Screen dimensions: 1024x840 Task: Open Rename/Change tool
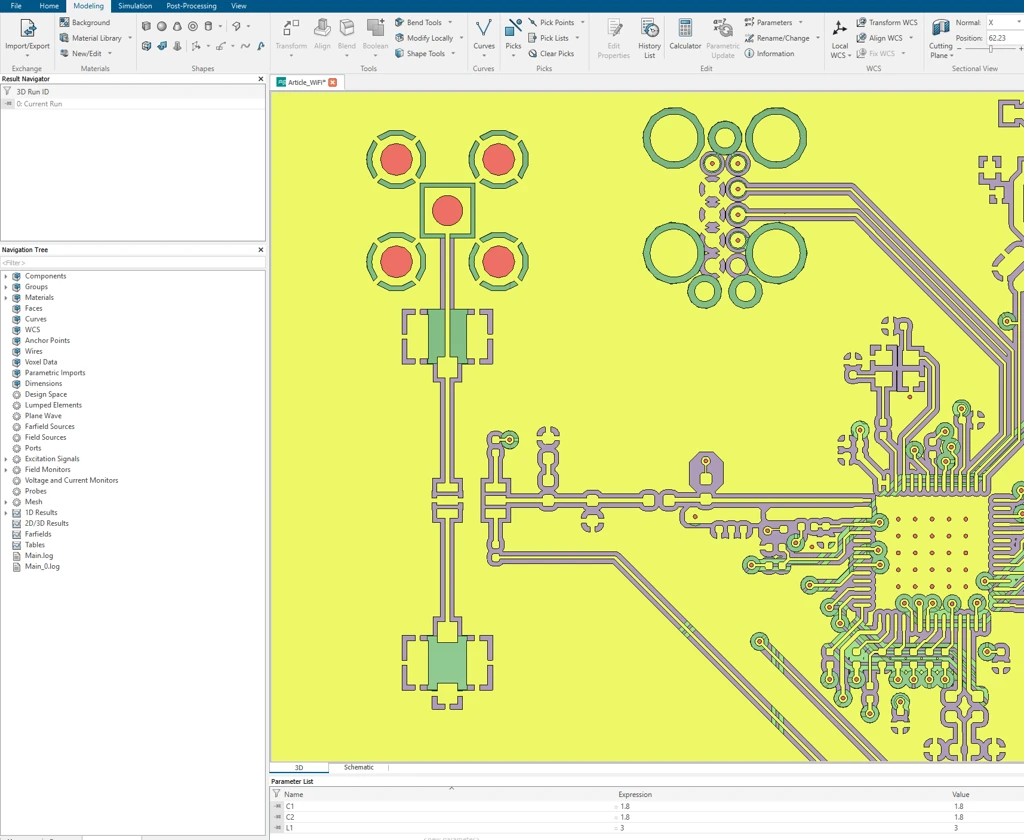point(777,38)
